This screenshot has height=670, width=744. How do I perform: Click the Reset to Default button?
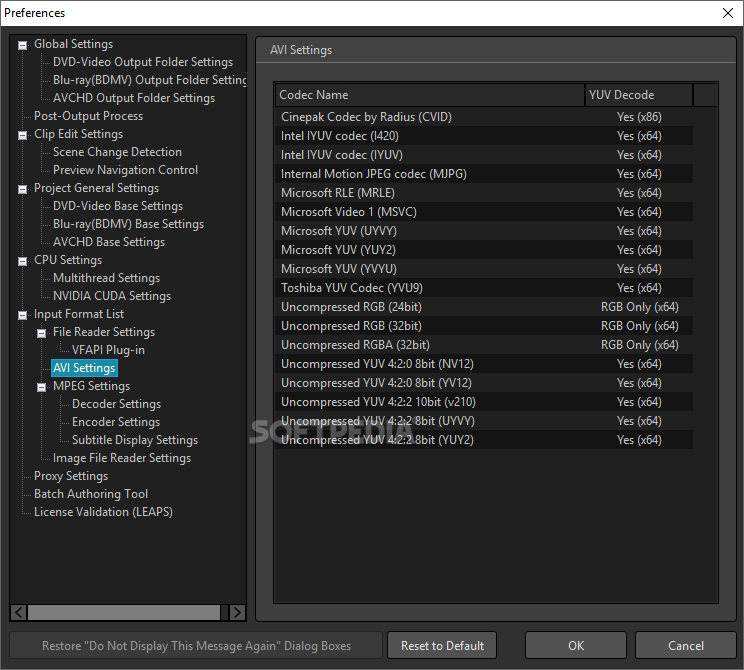pyautogui.click(x=442, y=645)
